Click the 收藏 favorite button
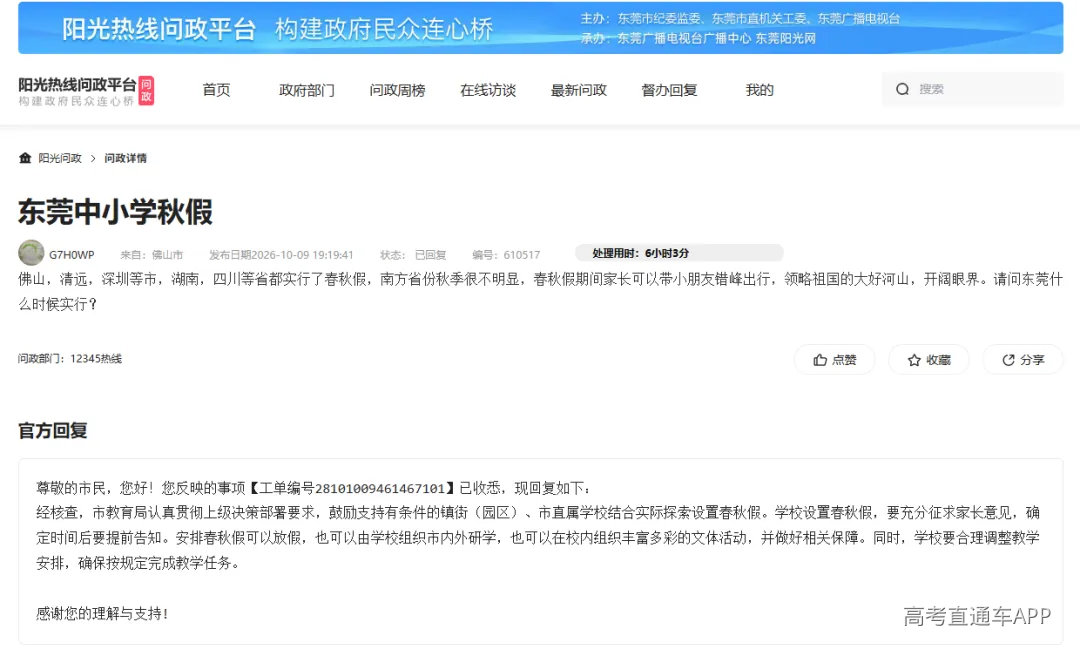Image resolution: width=1080 pixels, height=656 pixels. (x=928, y=360)
